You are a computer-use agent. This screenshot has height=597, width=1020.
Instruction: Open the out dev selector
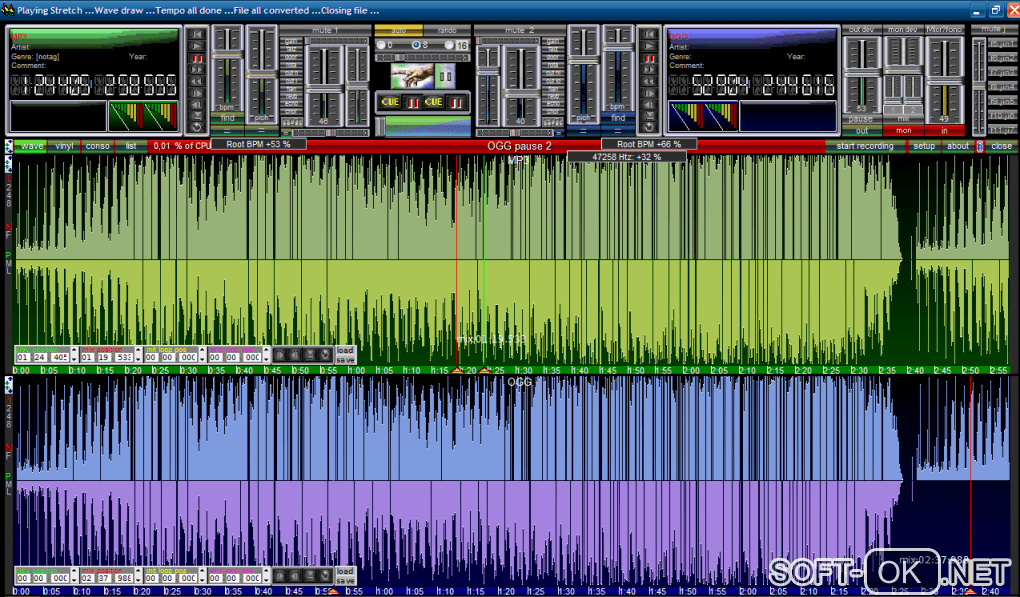[x=861, y=29]
